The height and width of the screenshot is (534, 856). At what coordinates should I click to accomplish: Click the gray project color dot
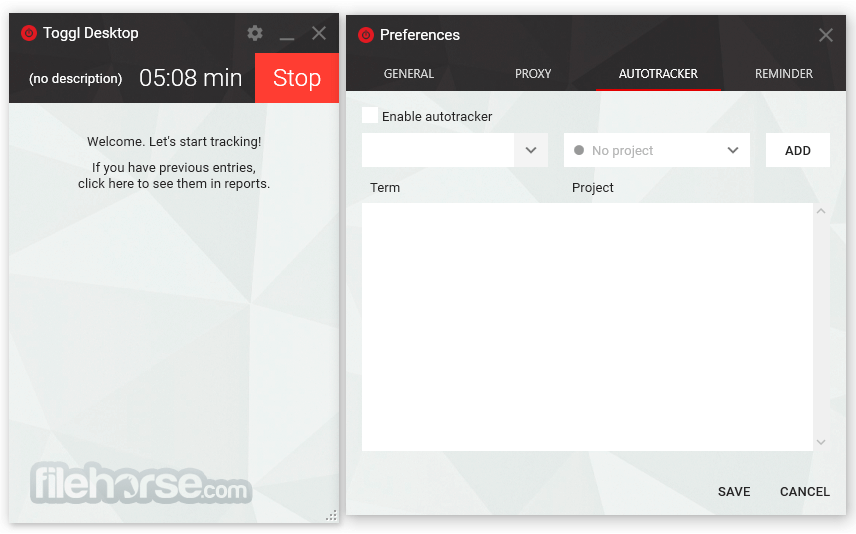(x=579, y=150)
